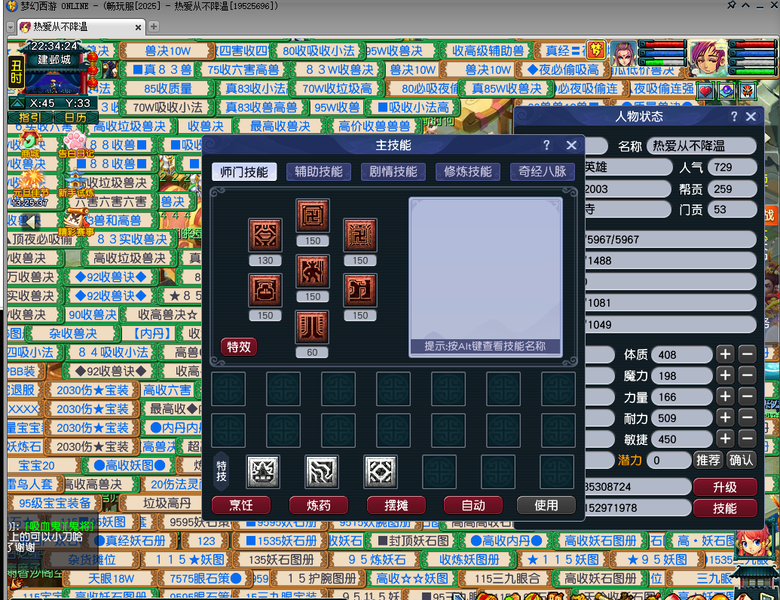Click the pet portrait beside health bars
This screenshot has height=600, width=780.
(x=623, y=55)
